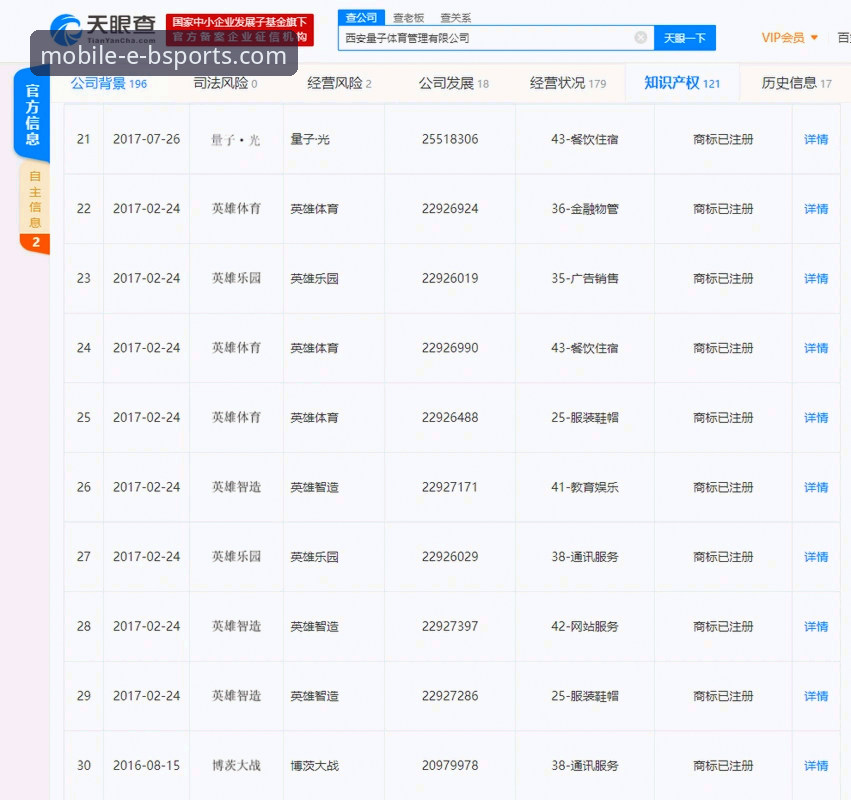Click inside the company search input field
This screenshot has height=800, width=851.
pos(490,37)
